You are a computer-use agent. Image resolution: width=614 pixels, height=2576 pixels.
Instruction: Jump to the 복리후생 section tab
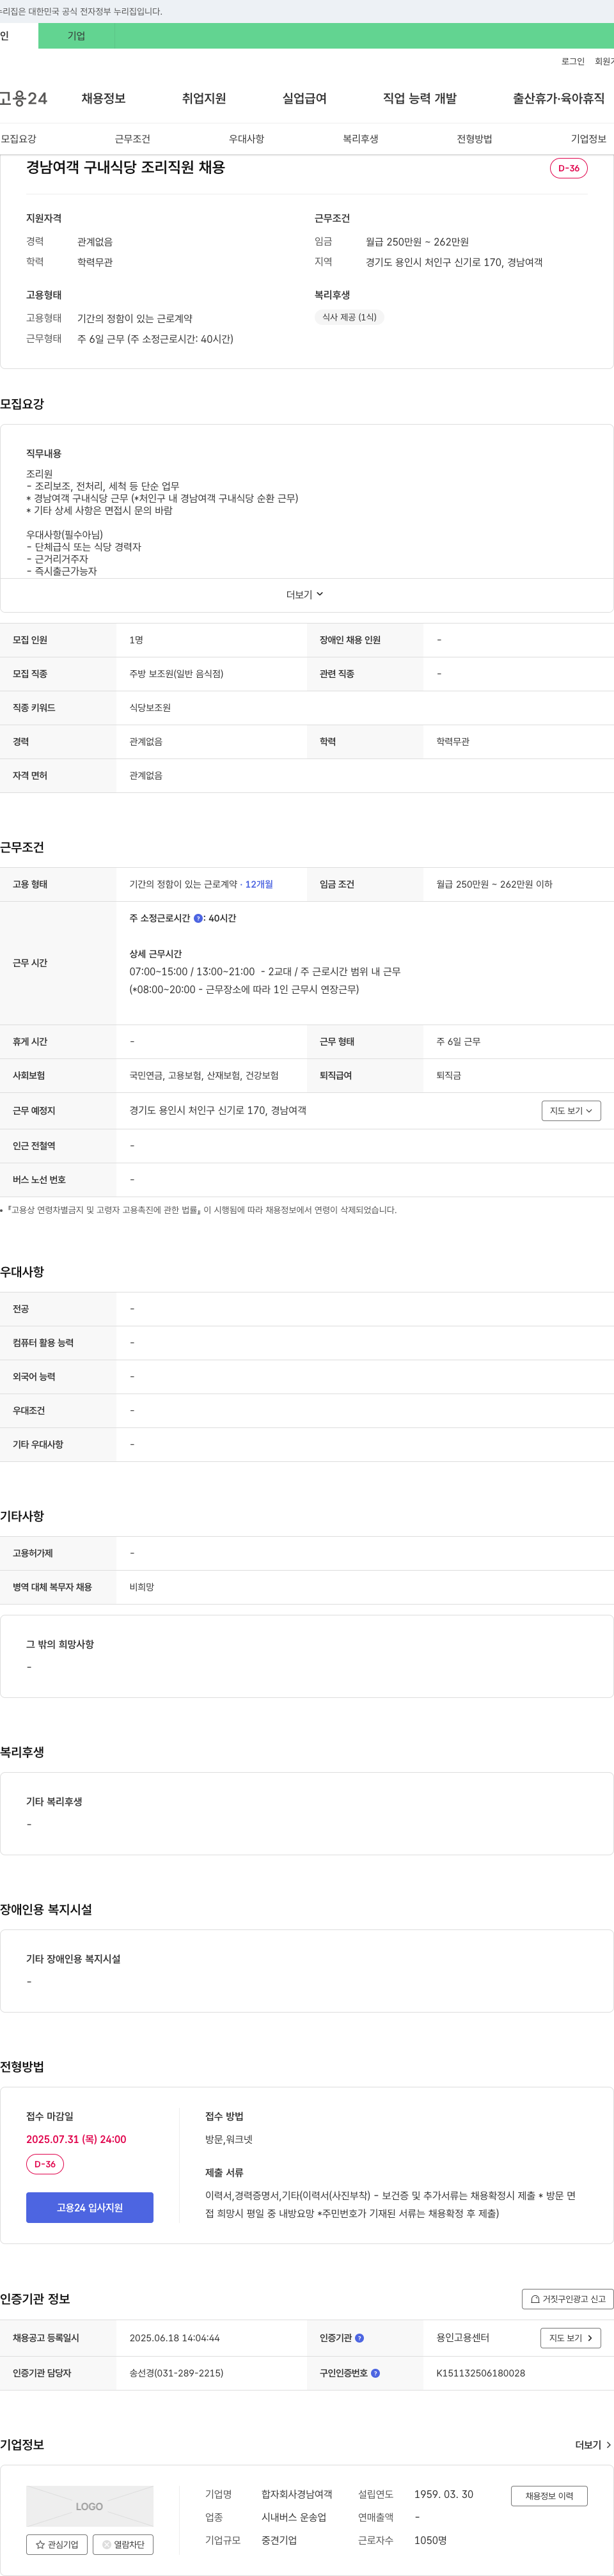click(x=360, y=139)
